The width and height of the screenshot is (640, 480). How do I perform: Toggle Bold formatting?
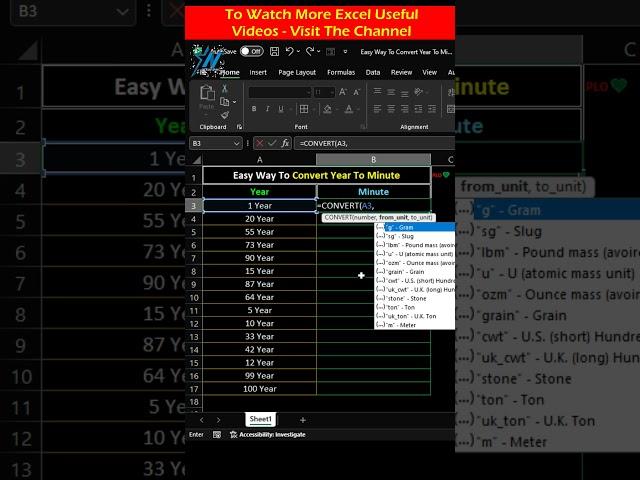point(254,109)
